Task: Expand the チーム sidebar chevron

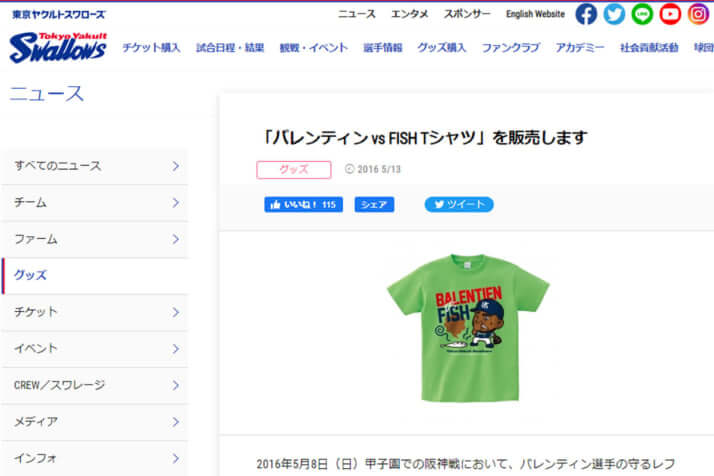Action: pos(176,203)
